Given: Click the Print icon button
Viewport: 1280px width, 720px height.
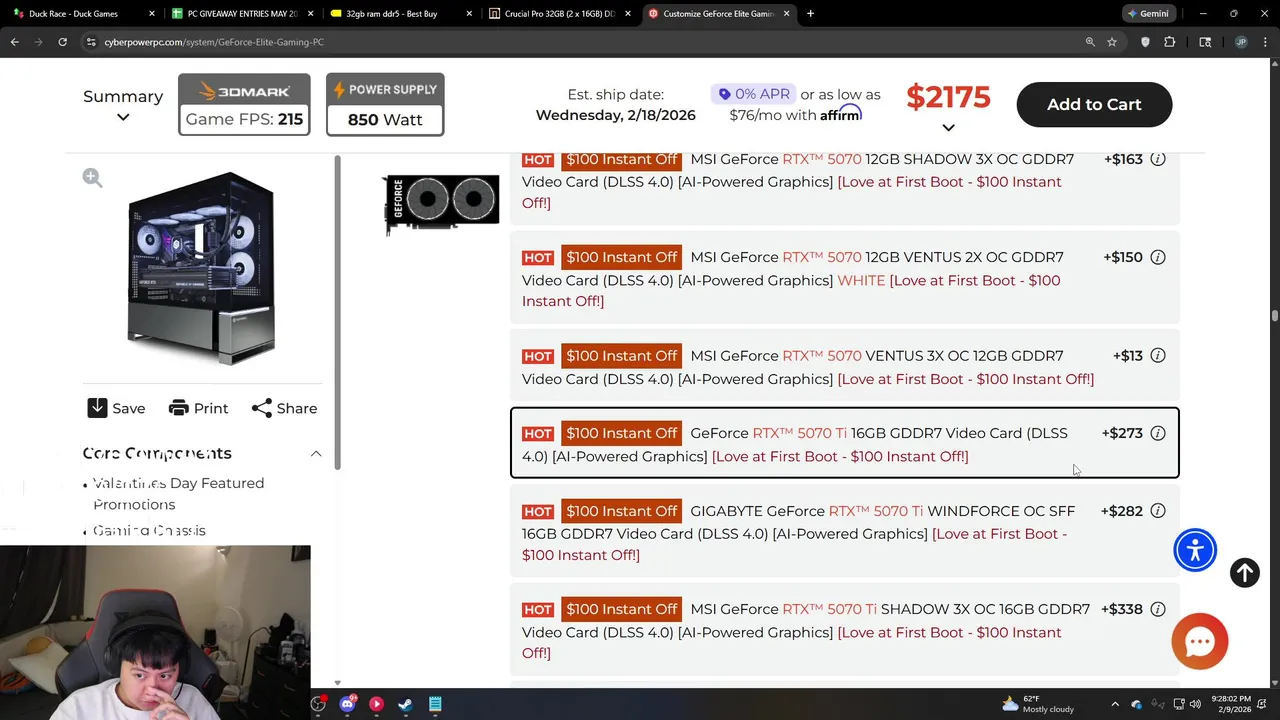Looking at the screenshot, I should pos(179,408).
